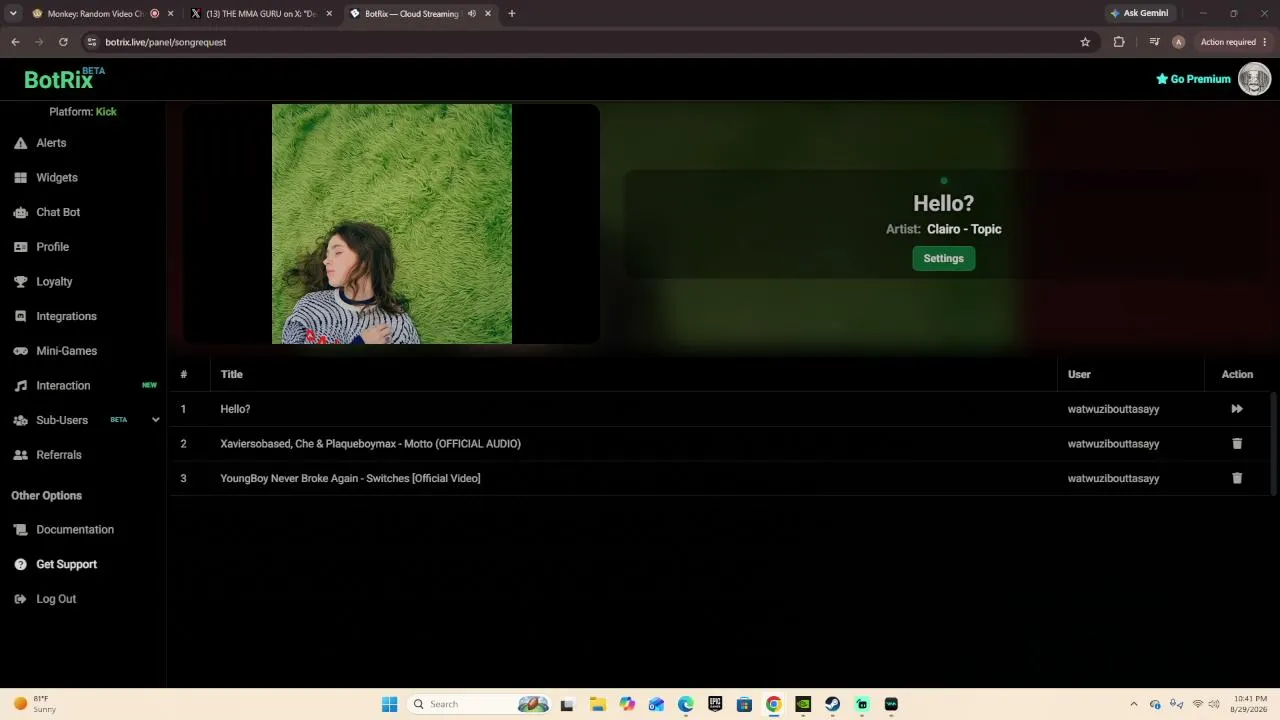Viewport: 1280px width, 720px height.
Task: Click the address bar URL
Action: pos(166,42)
